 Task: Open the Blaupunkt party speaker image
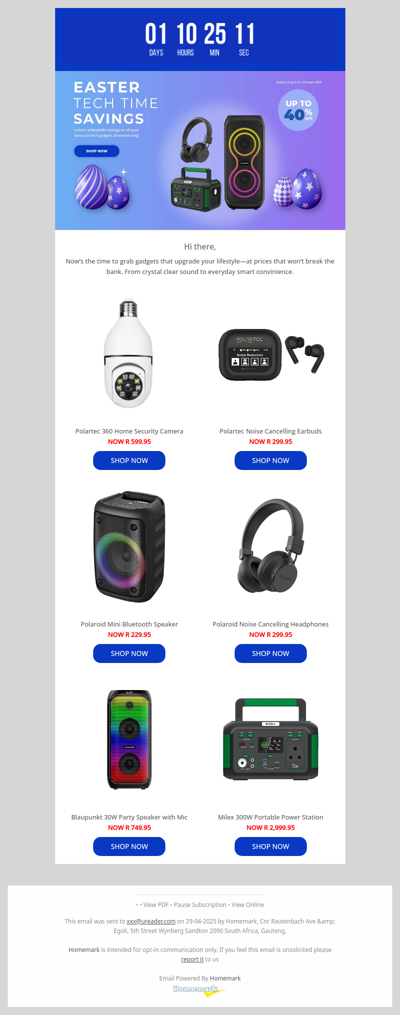click(129, 739)
